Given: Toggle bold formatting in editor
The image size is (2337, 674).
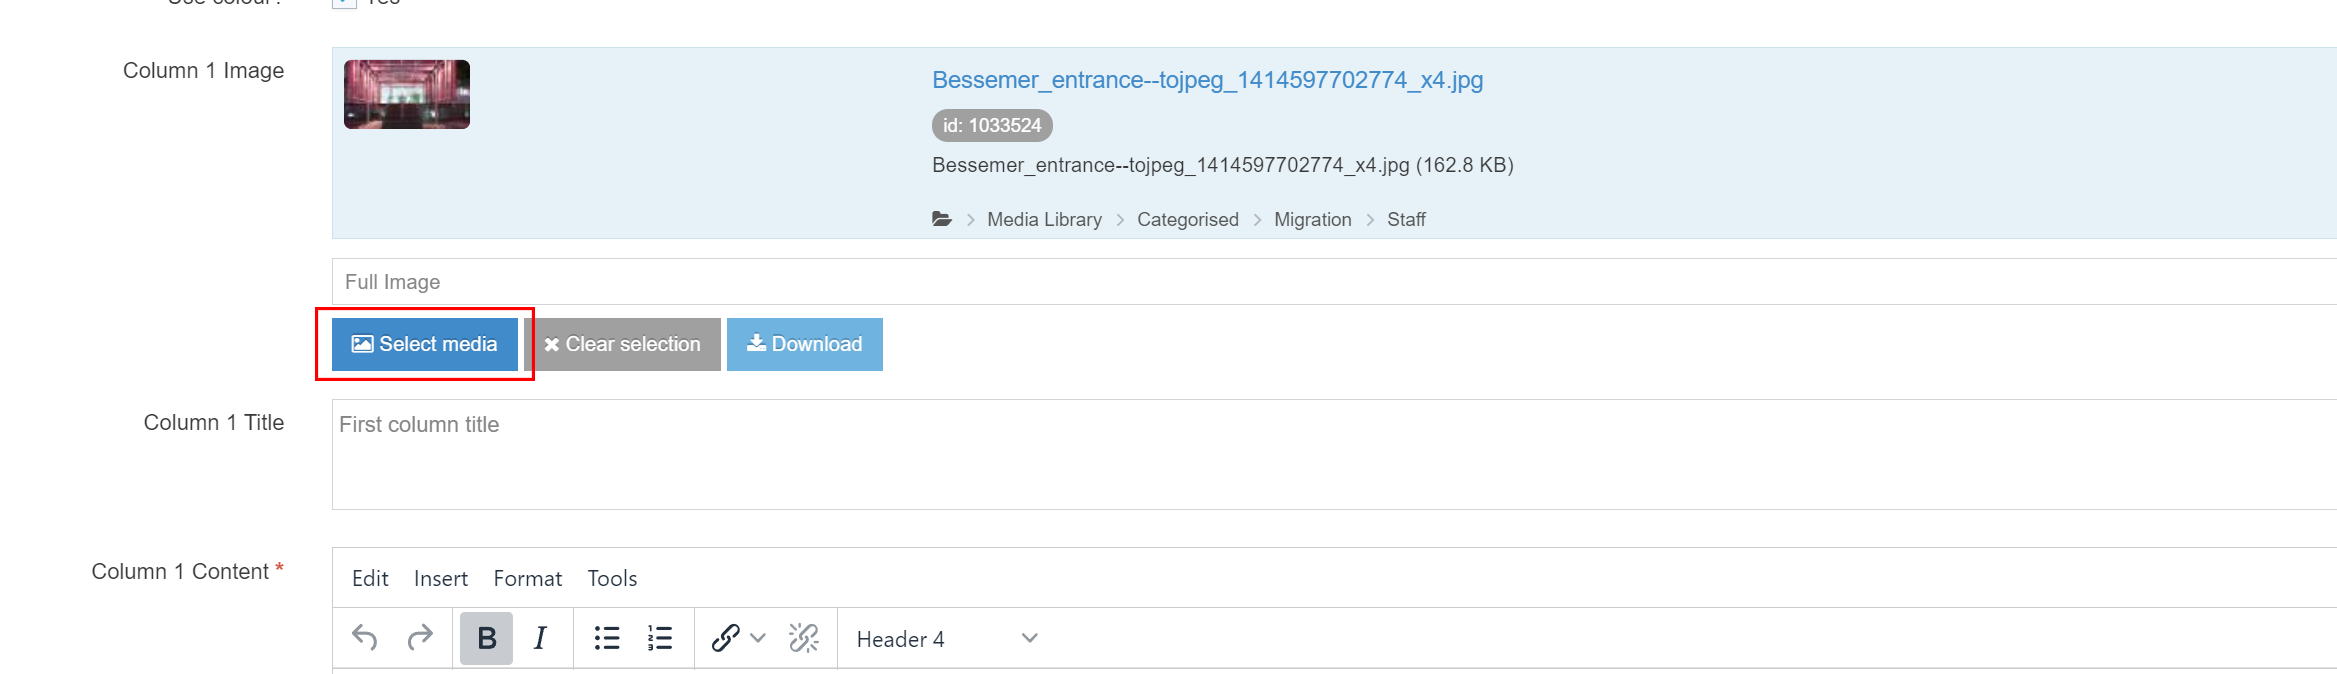Looking at the screenshot, I should point(486,638).
